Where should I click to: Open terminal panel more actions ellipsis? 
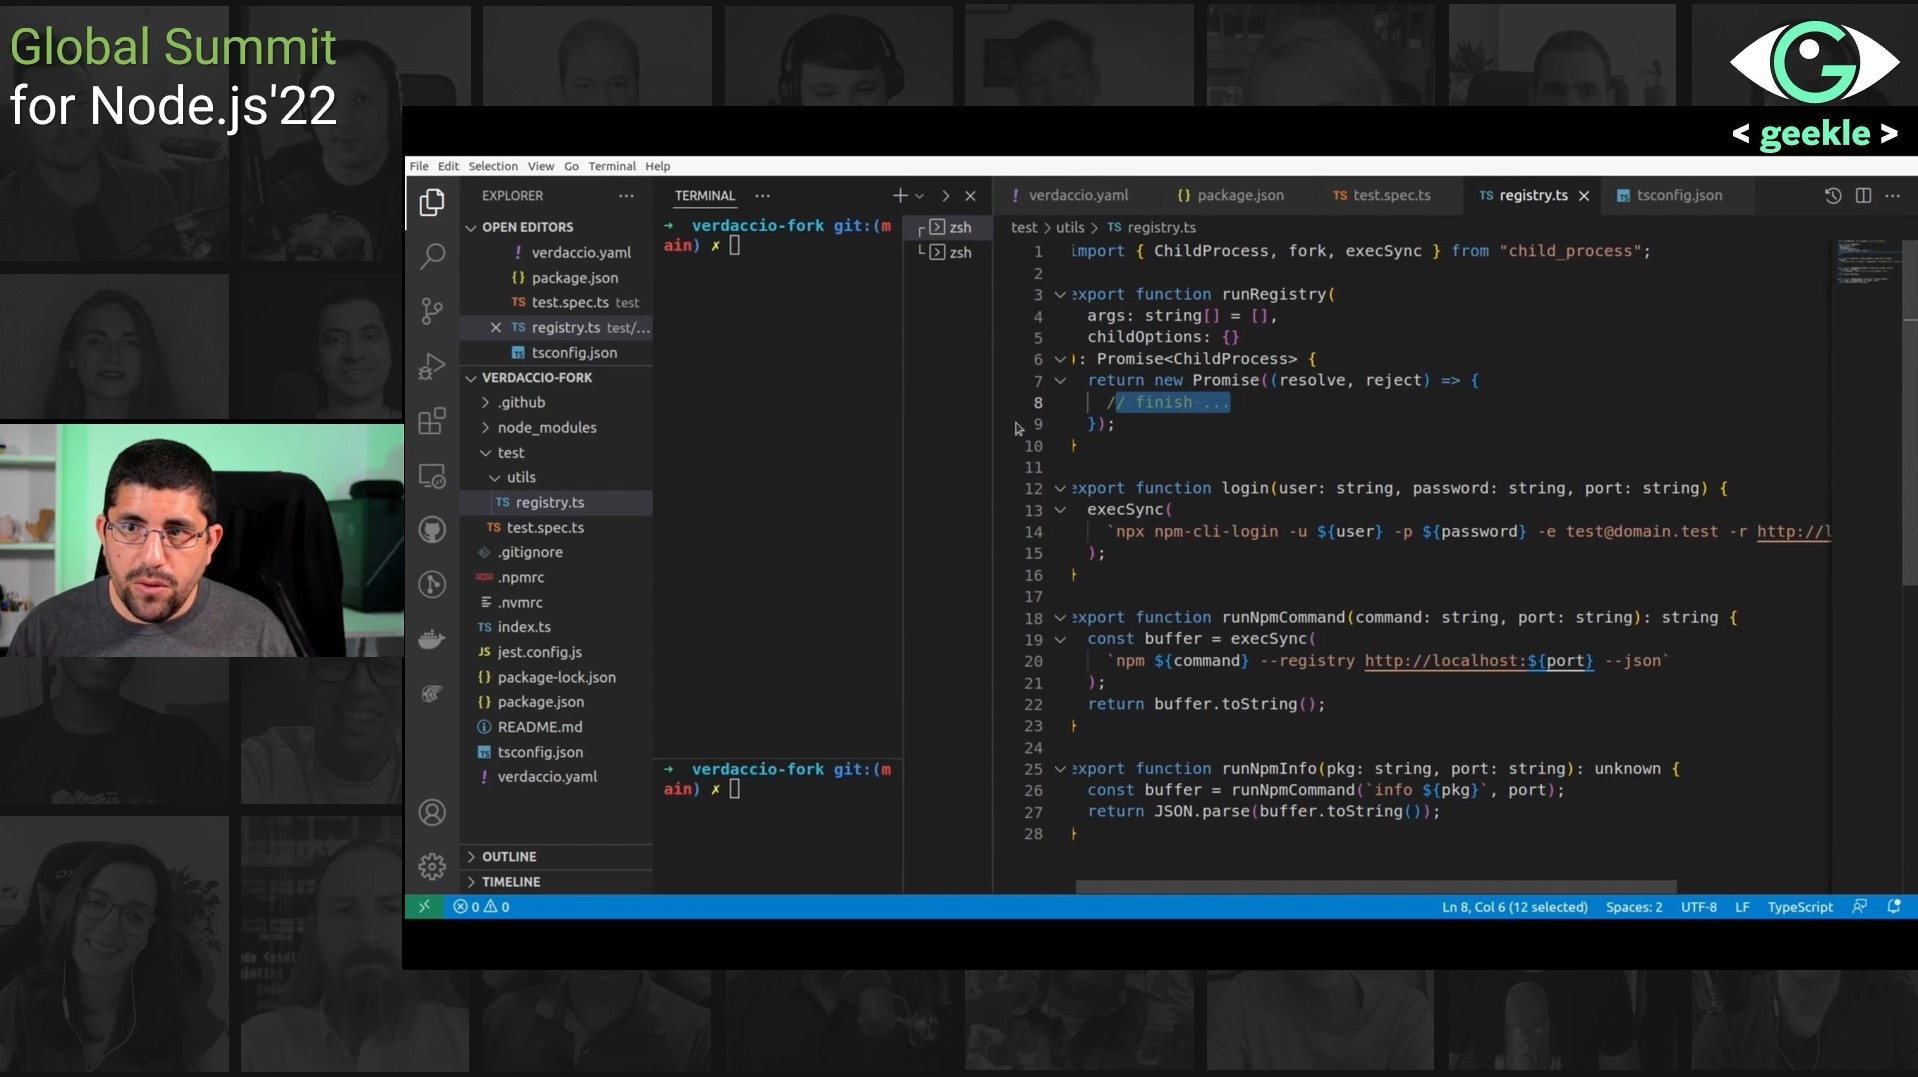(x=763, y=196)
